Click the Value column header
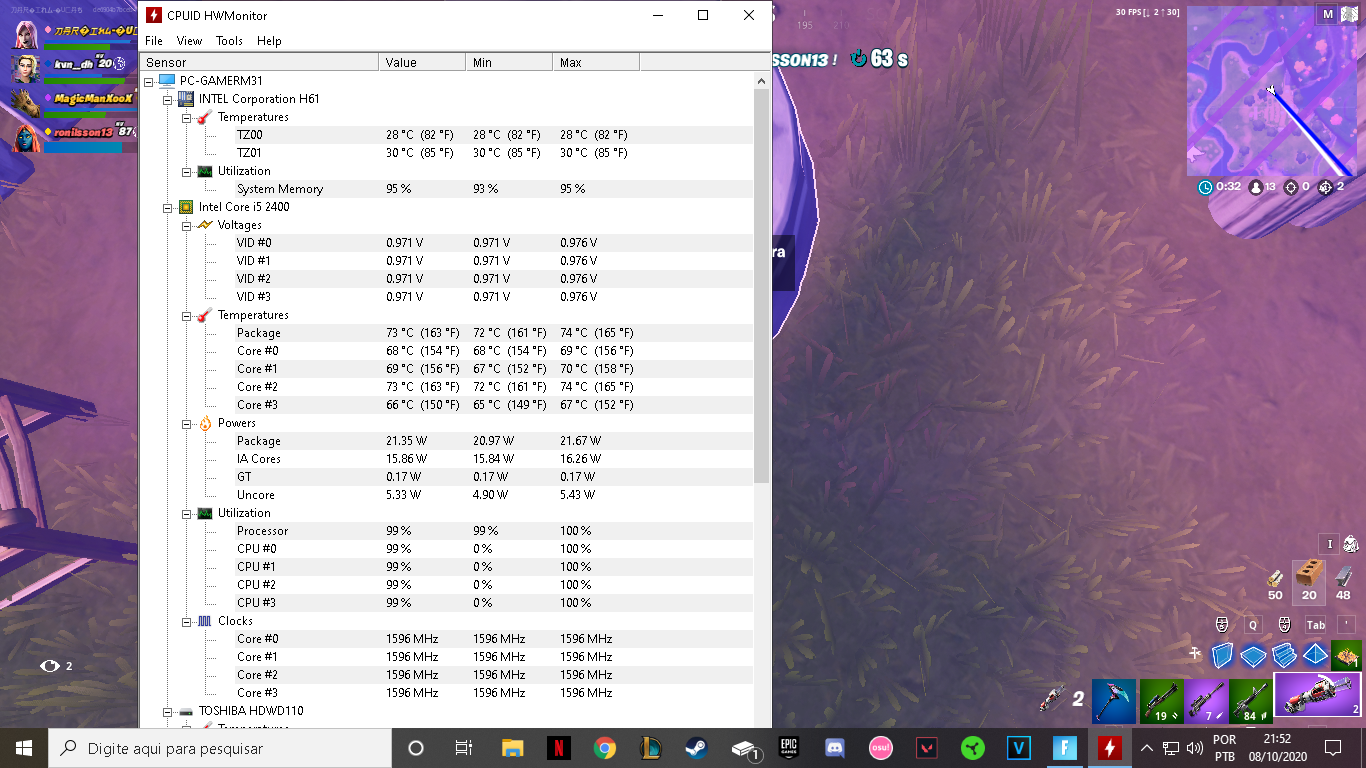 point(422,62)
